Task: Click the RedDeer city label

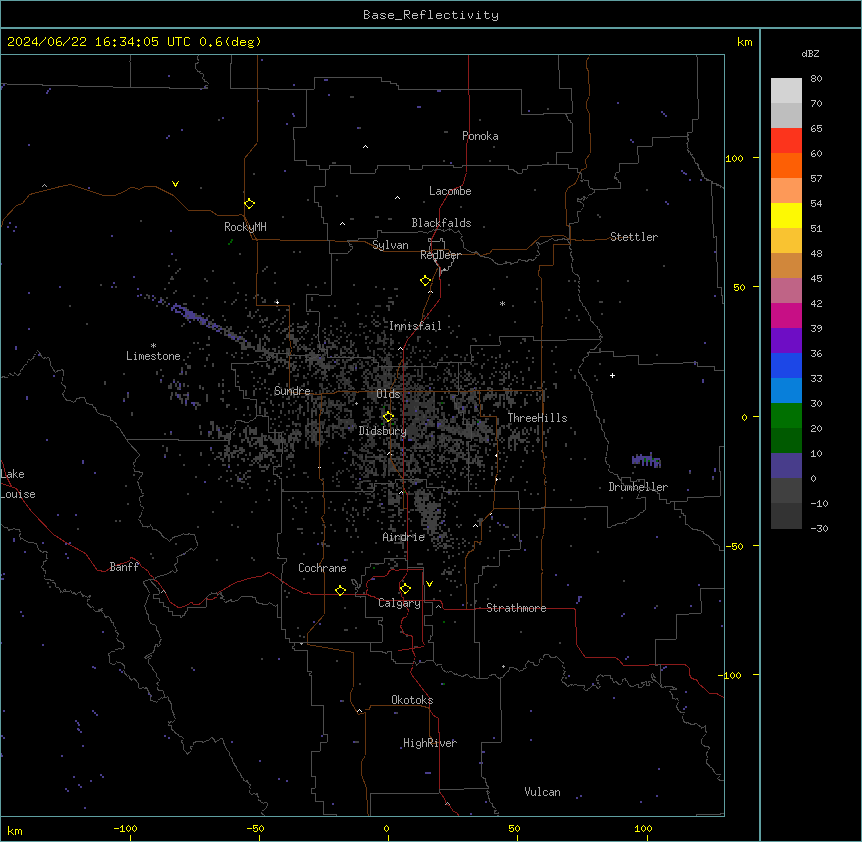Action: coord(440,255)
